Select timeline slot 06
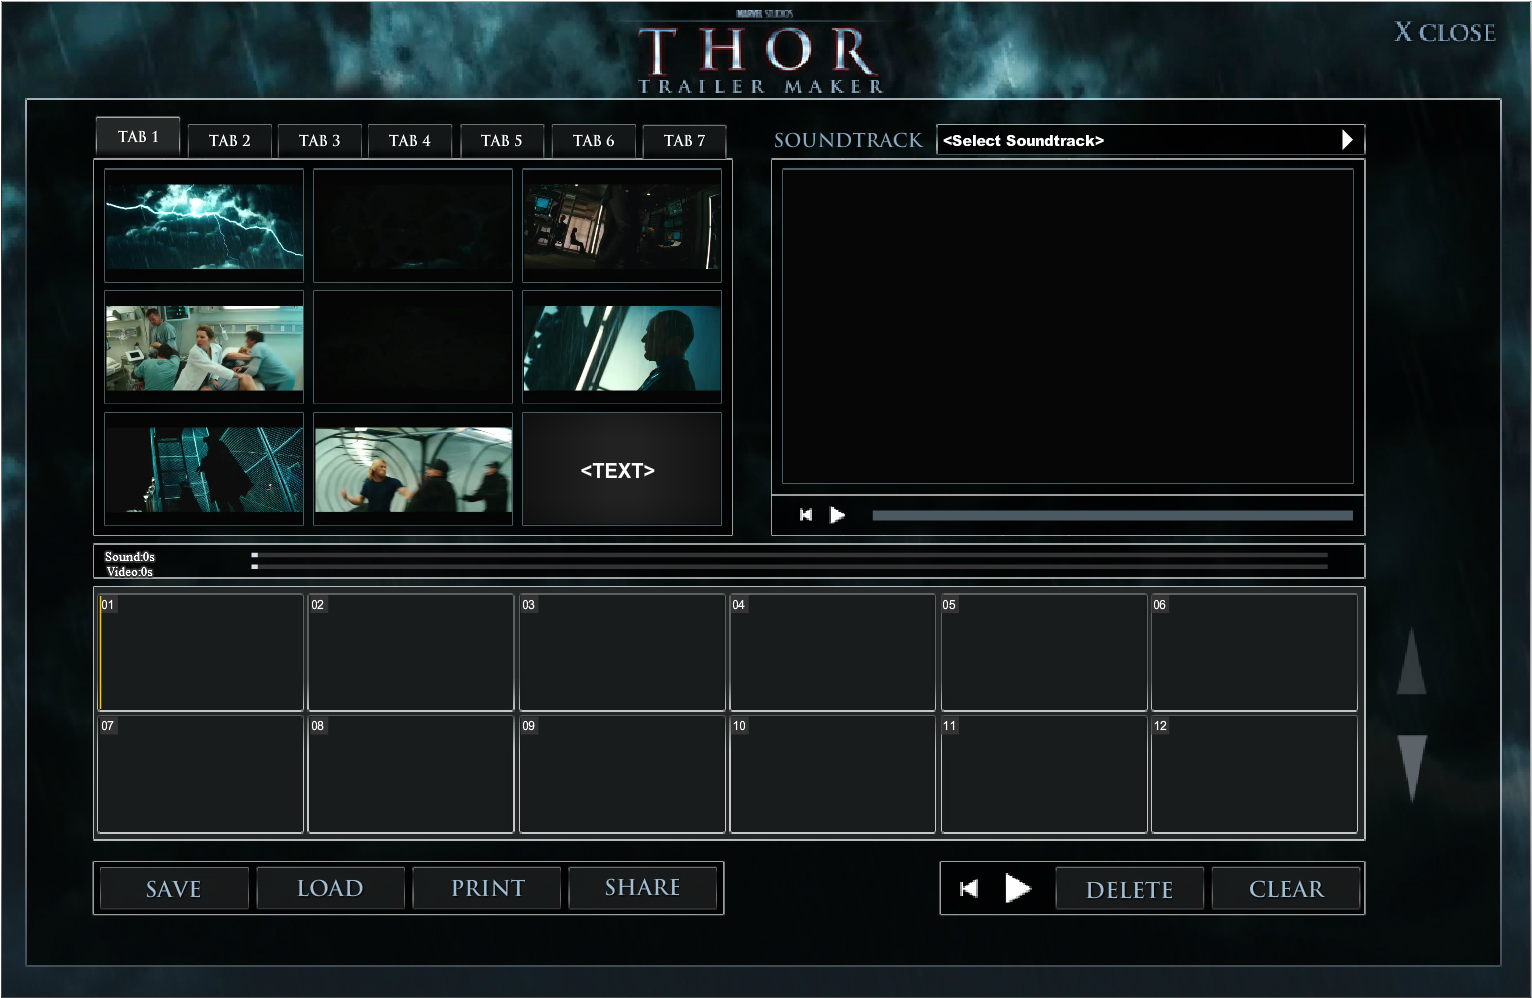Image resolution: width=1532 pixels, height=998 pixels. click(1254, 653)
